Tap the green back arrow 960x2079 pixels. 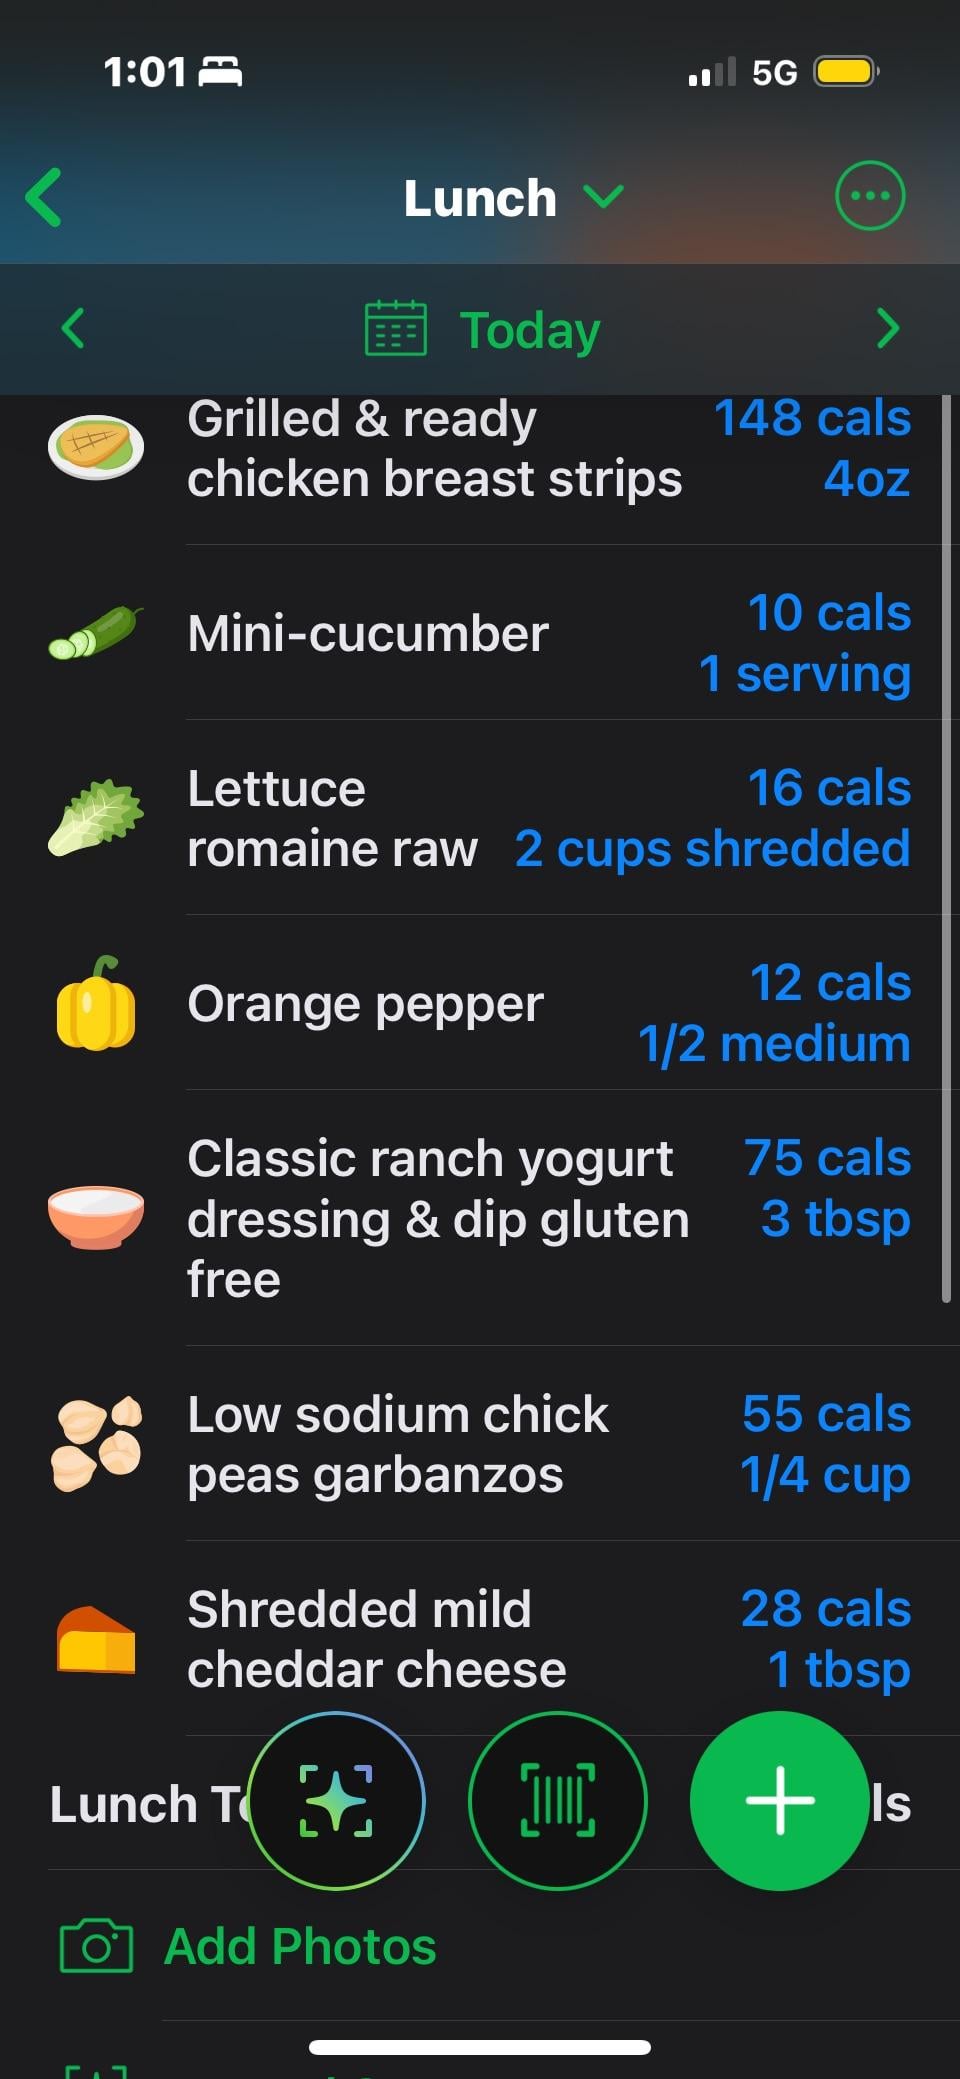pyautogui.click(x=45, y=197)
